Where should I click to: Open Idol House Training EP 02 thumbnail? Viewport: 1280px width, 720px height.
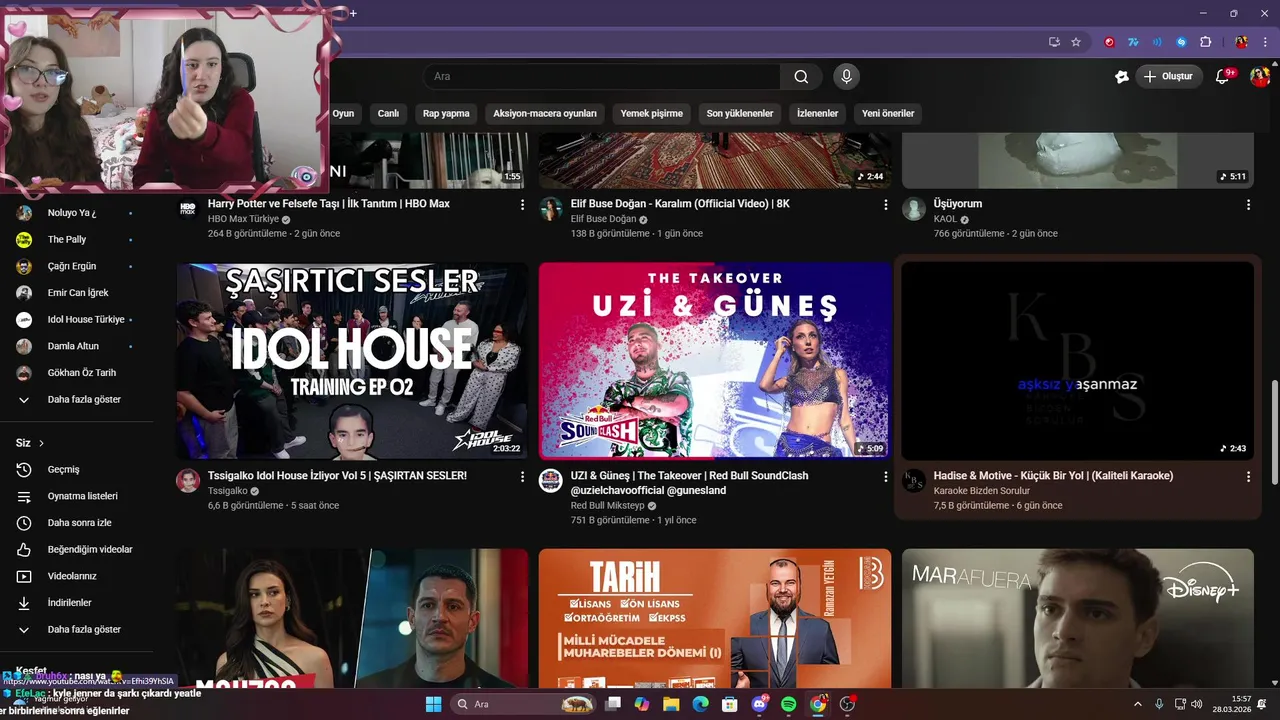tap(352, 361)
